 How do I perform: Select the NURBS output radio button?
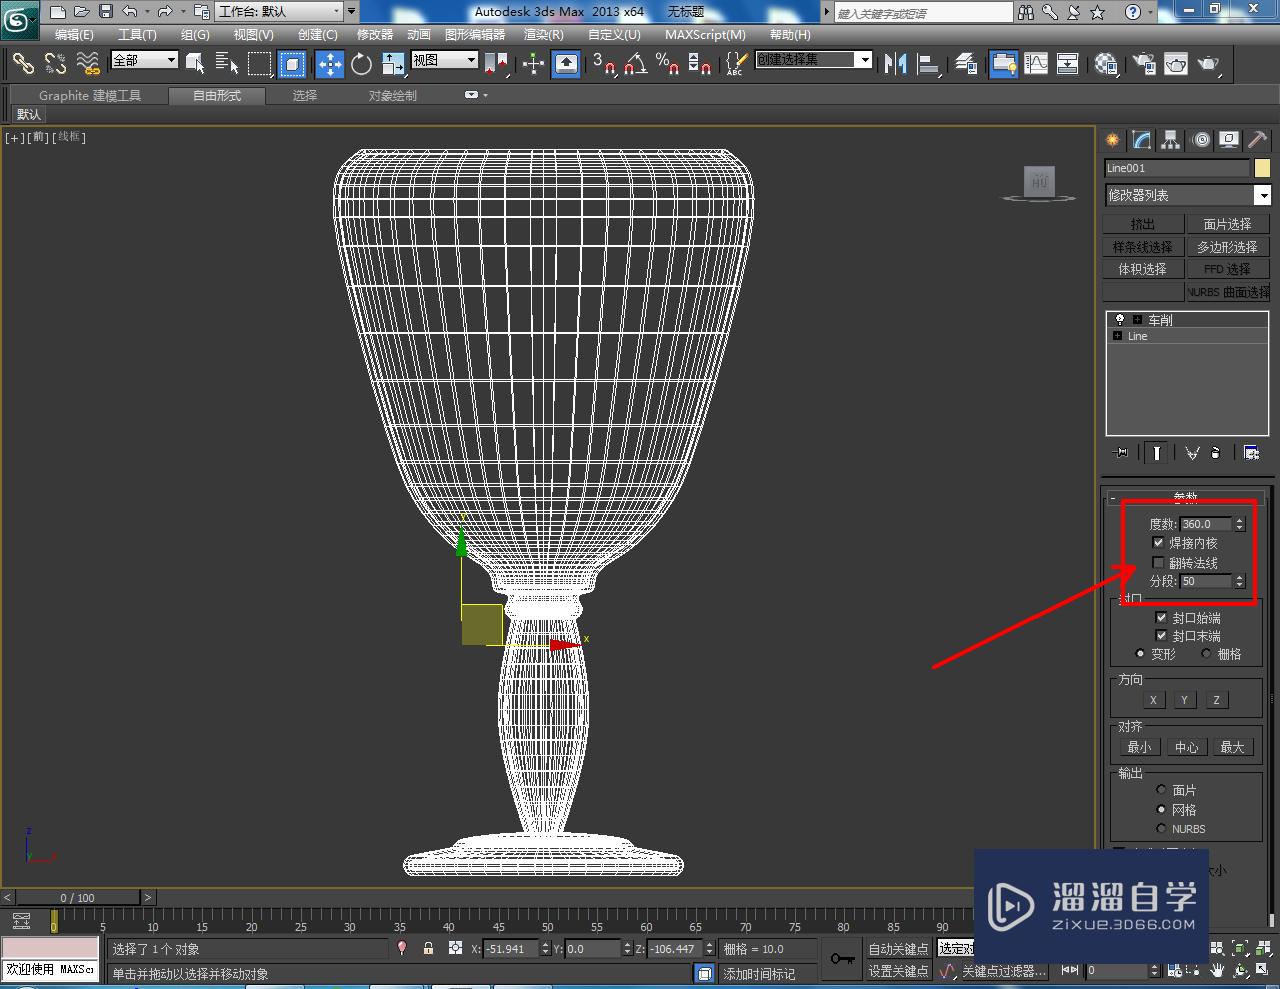pos(1161,829)
